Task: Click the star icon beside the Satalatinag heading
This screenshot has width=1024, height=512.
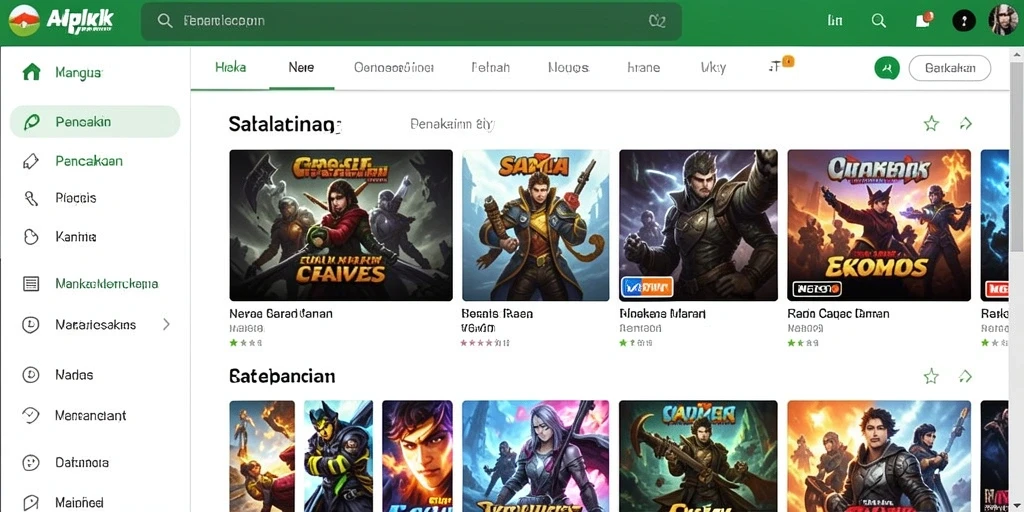Action: pyautogui.click(x=931, y=123)
